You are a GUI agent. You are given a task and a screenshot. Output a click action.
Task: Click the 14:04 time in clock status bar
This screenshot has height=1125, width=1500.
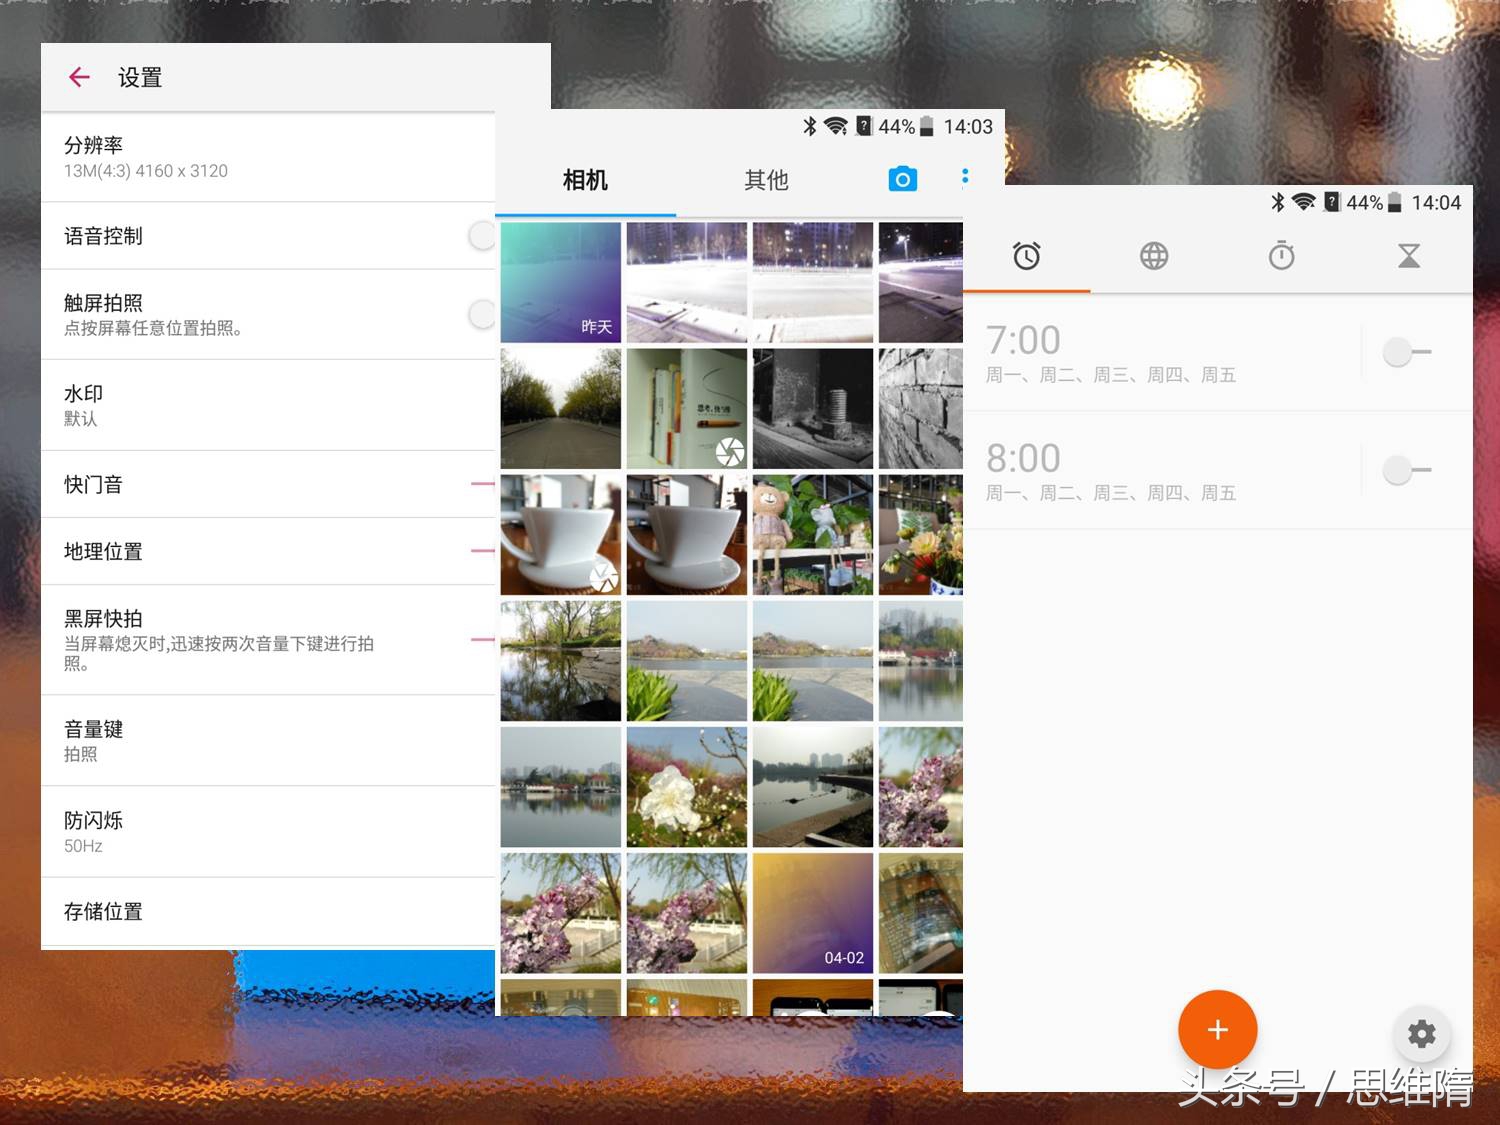click(1436, 203)
